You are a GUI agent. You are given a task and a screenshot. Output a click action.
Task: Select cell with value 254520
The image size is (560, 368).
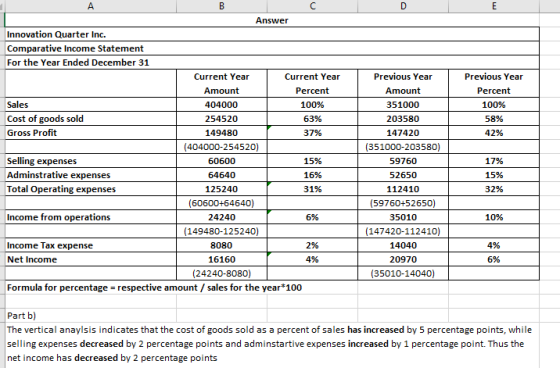222,118
